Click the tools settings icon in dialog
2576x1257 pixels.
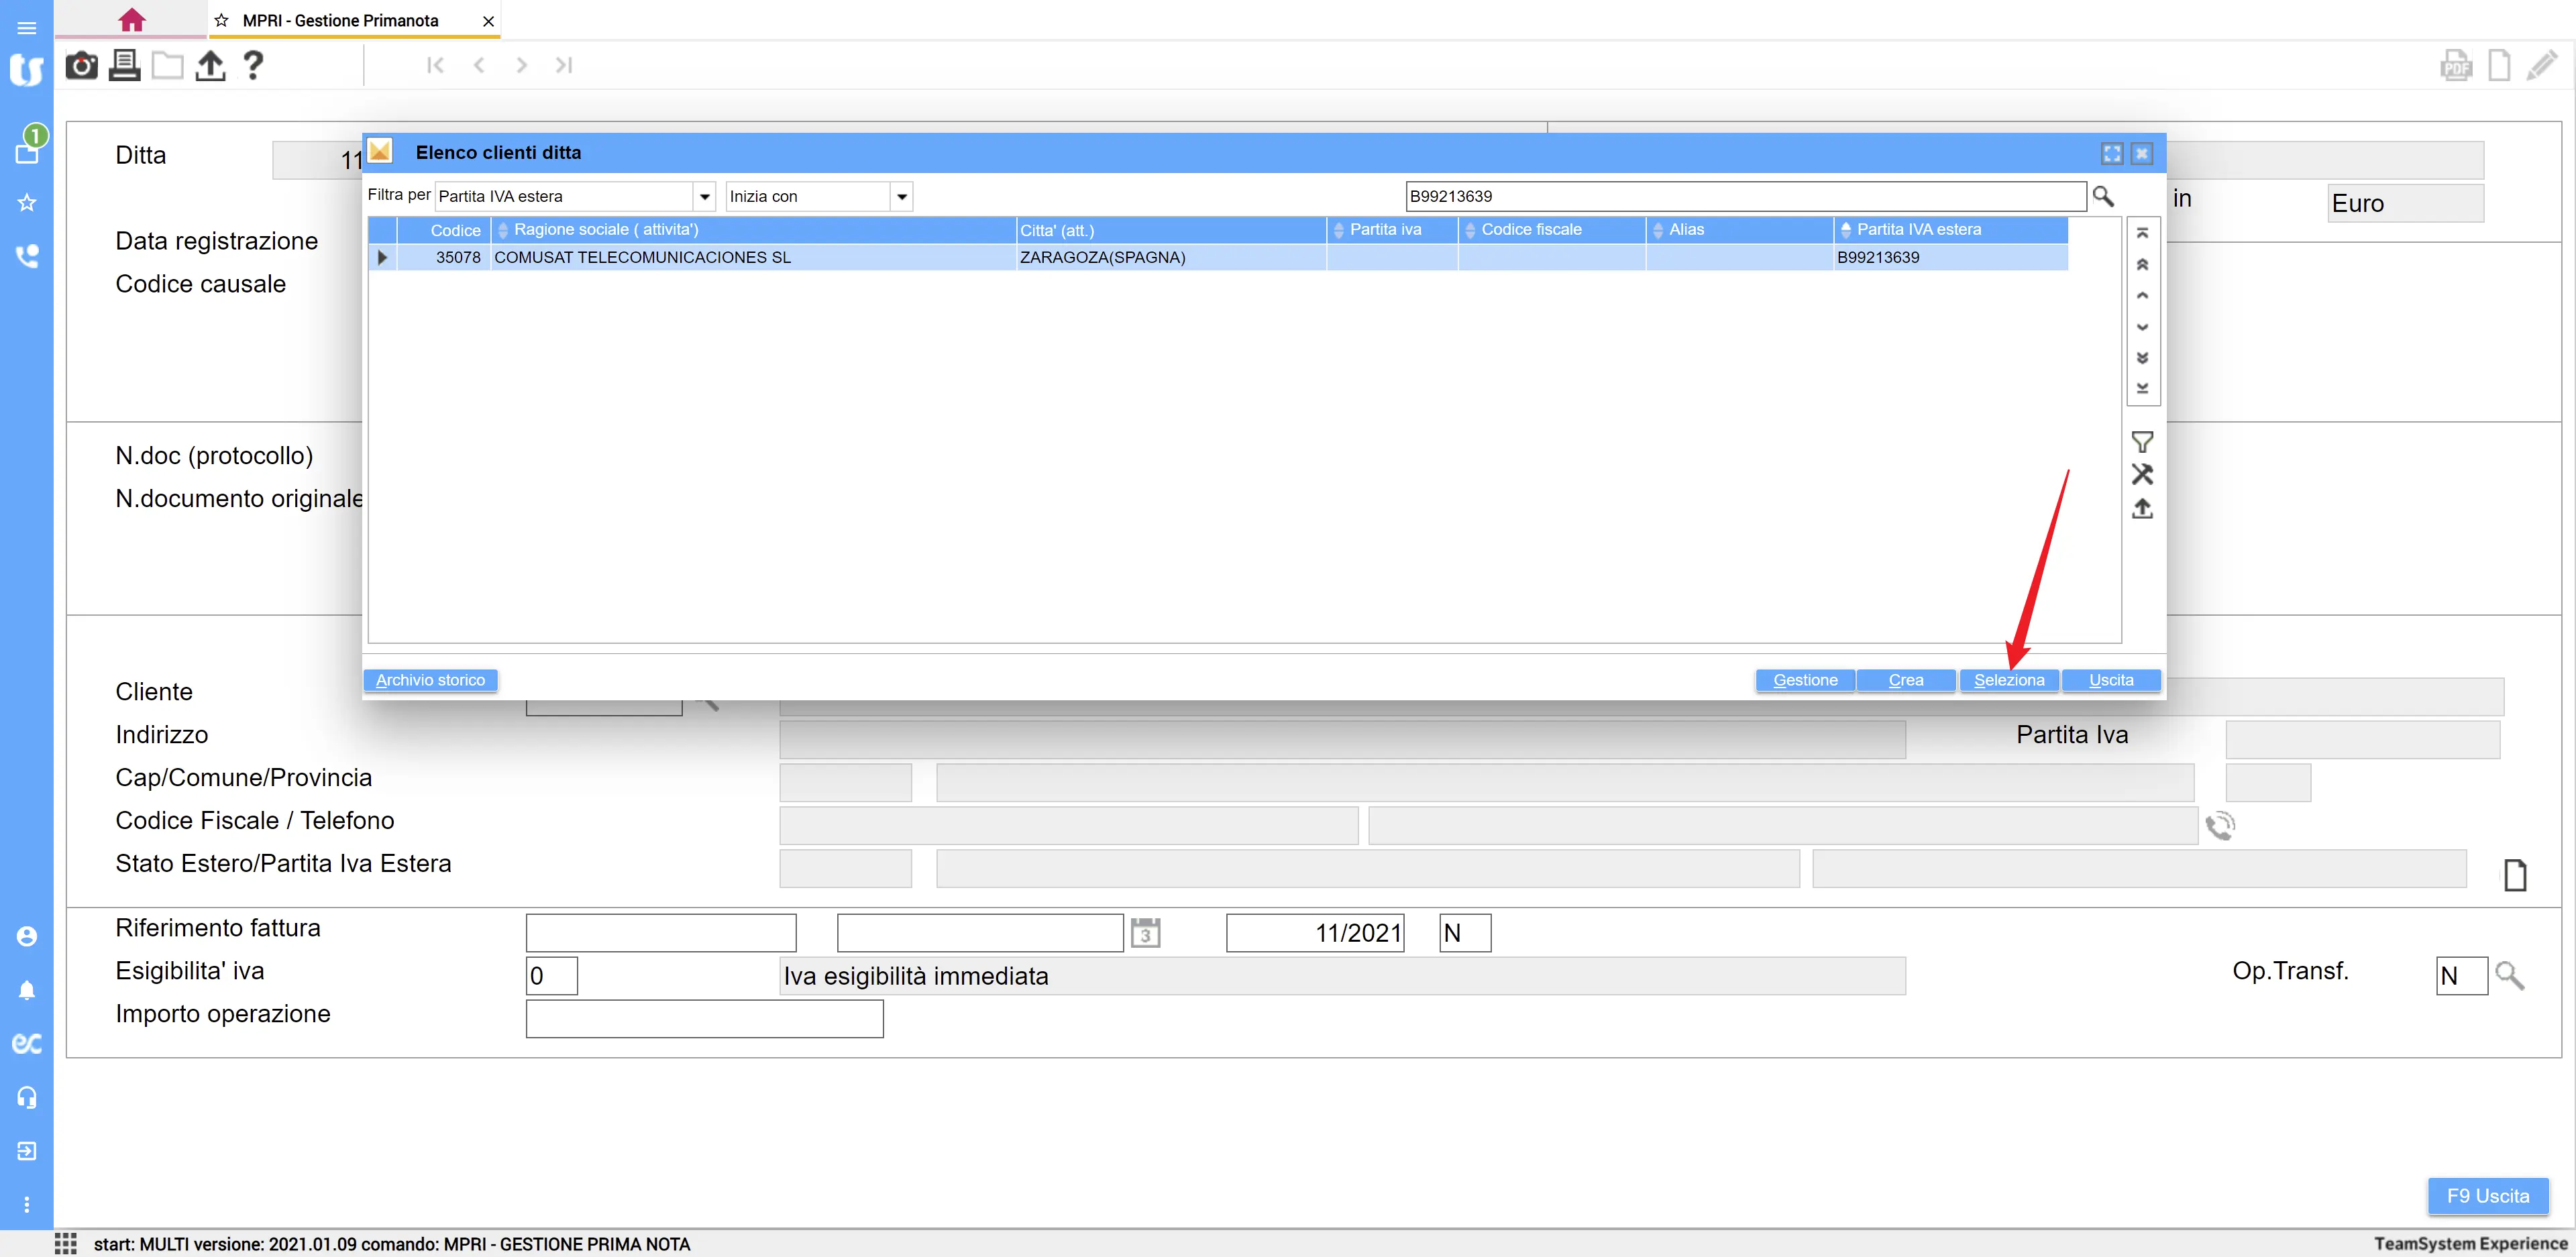[2141, 475]
